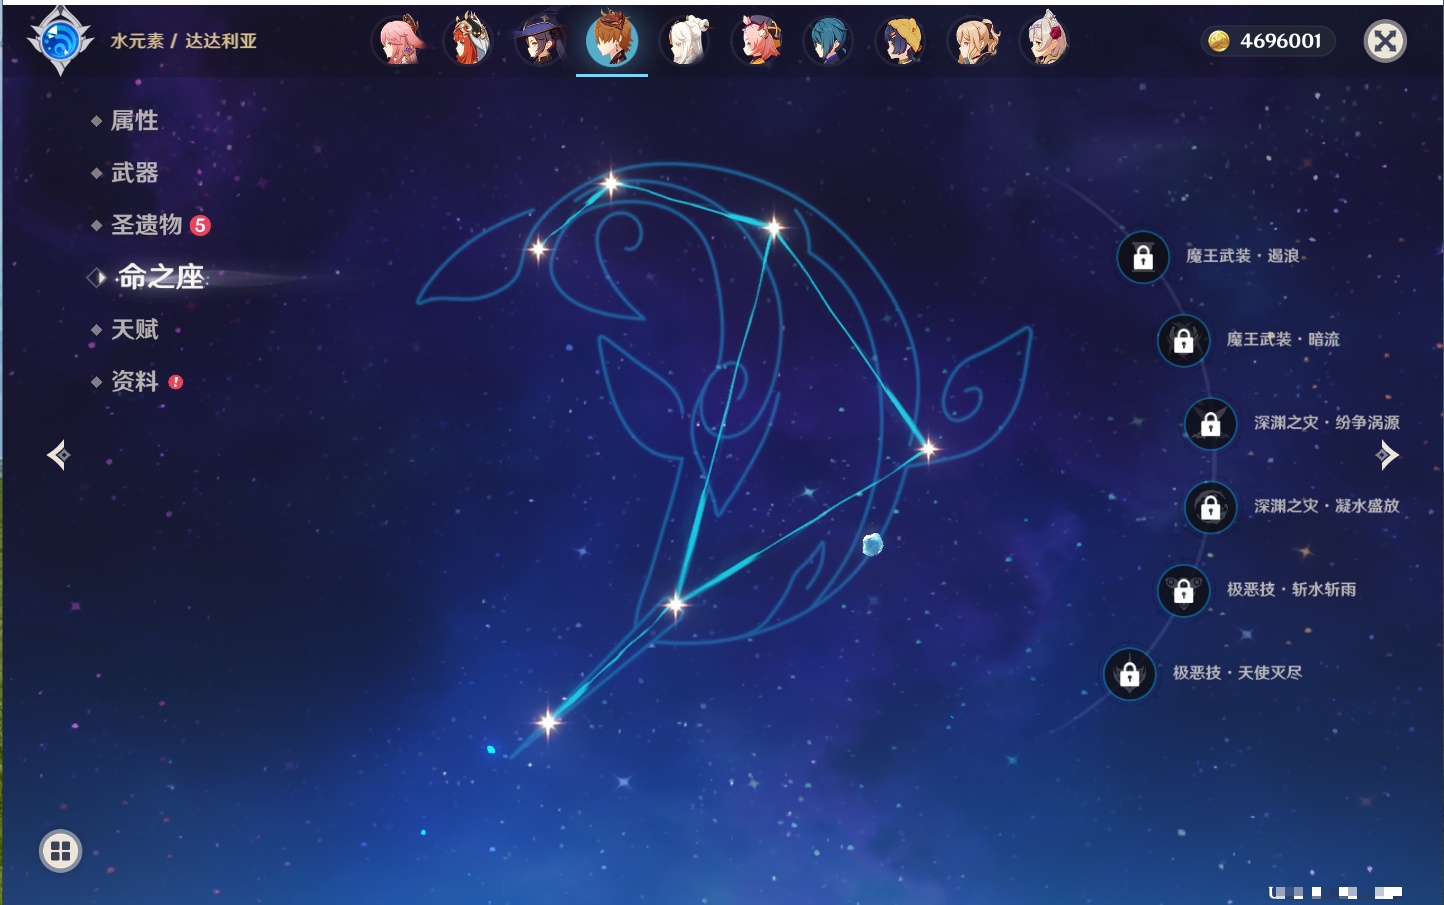Click the Hydro element emblem icon
Viewport: 1444px width, 905px height.
(x=60, y=41)
